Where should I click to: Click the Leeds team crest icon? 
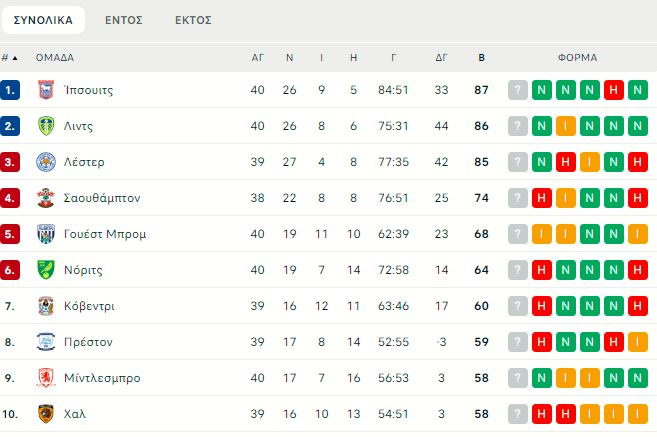tap(45, 126)
